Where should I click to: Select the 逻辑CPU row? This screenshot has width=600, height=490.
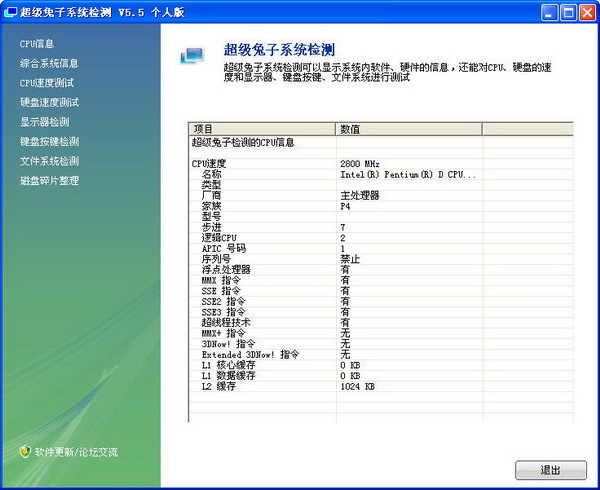(381, 238)
